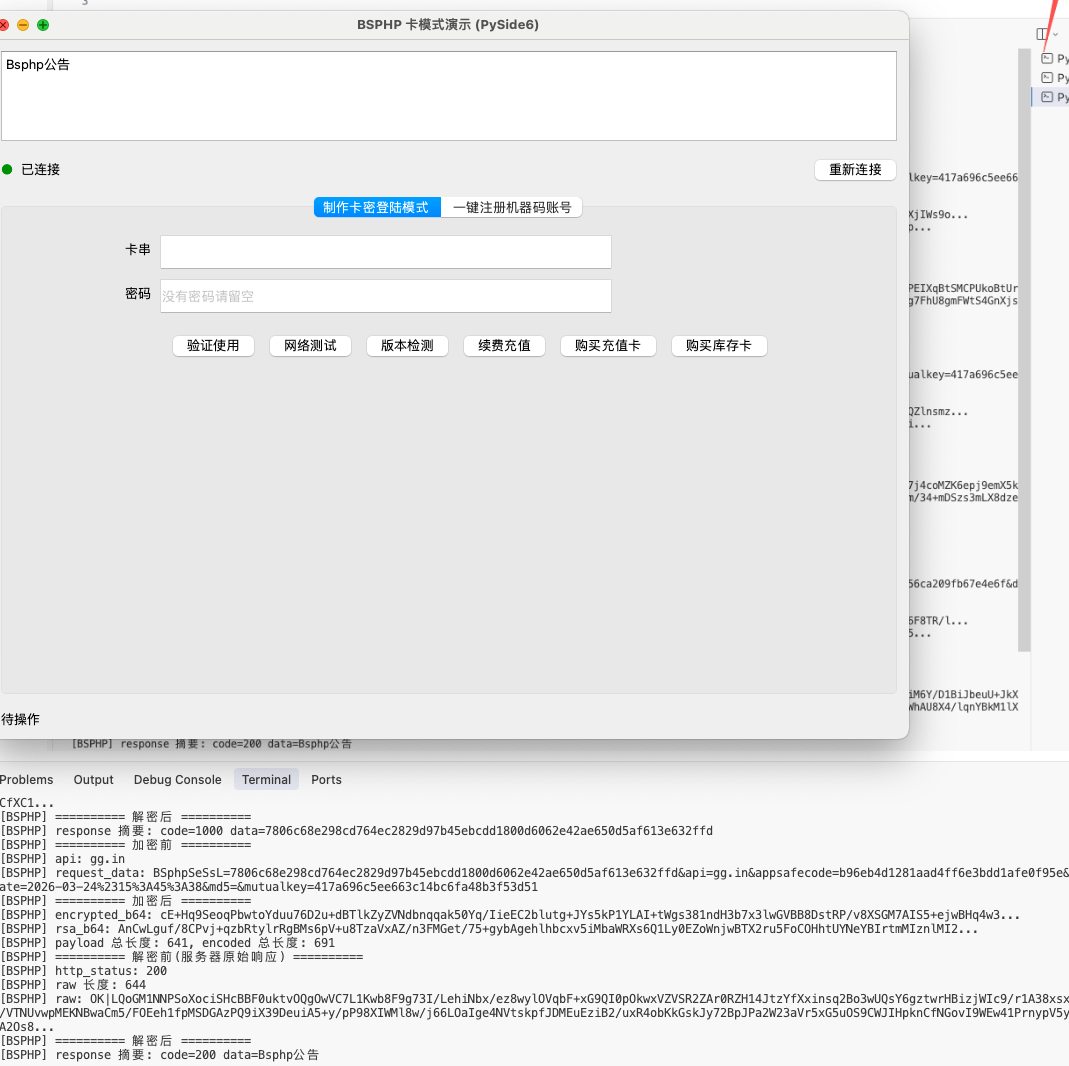The height and width of the screenshot is (1066, 1069).
Task: Click terminal line 'raw 长度: 644'
Action: (x=73, y=985)
